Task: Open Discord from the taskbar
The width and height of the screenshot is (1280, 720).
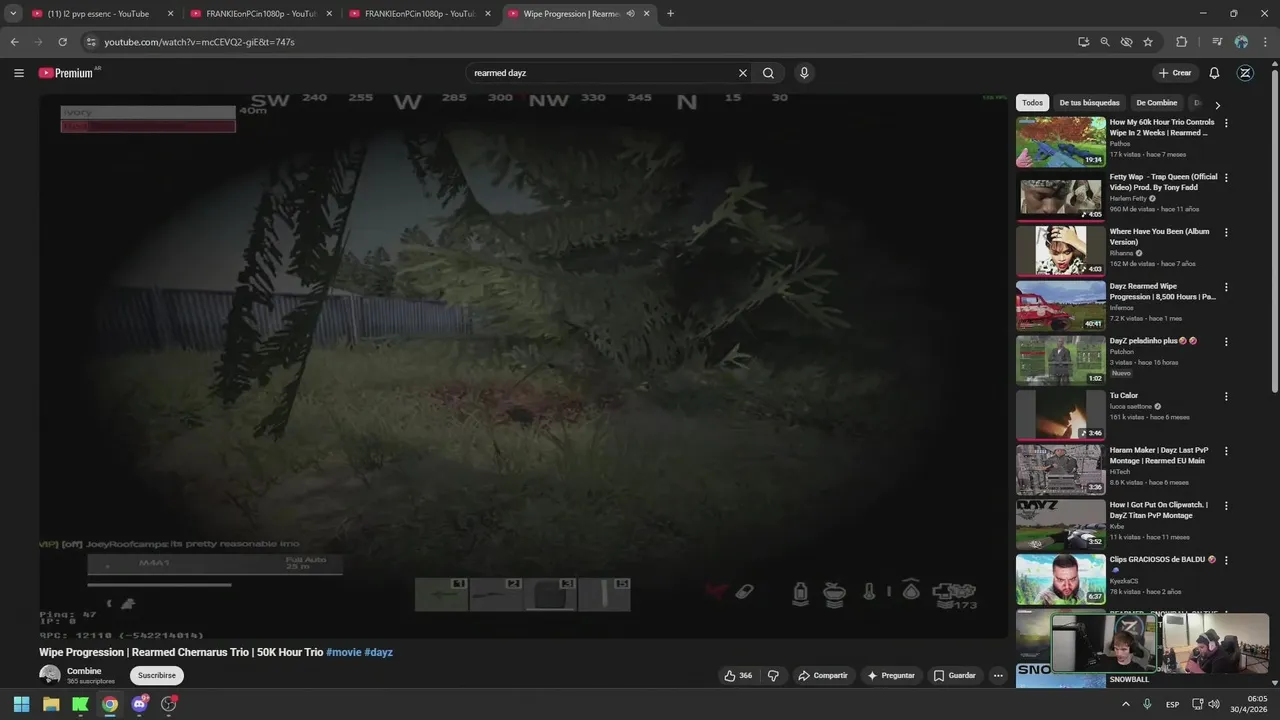Action: coord(139,704)
